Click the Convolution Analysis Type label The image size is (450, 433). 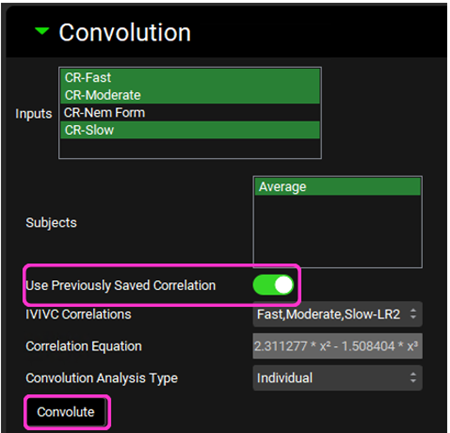click(x=102, y=378)
